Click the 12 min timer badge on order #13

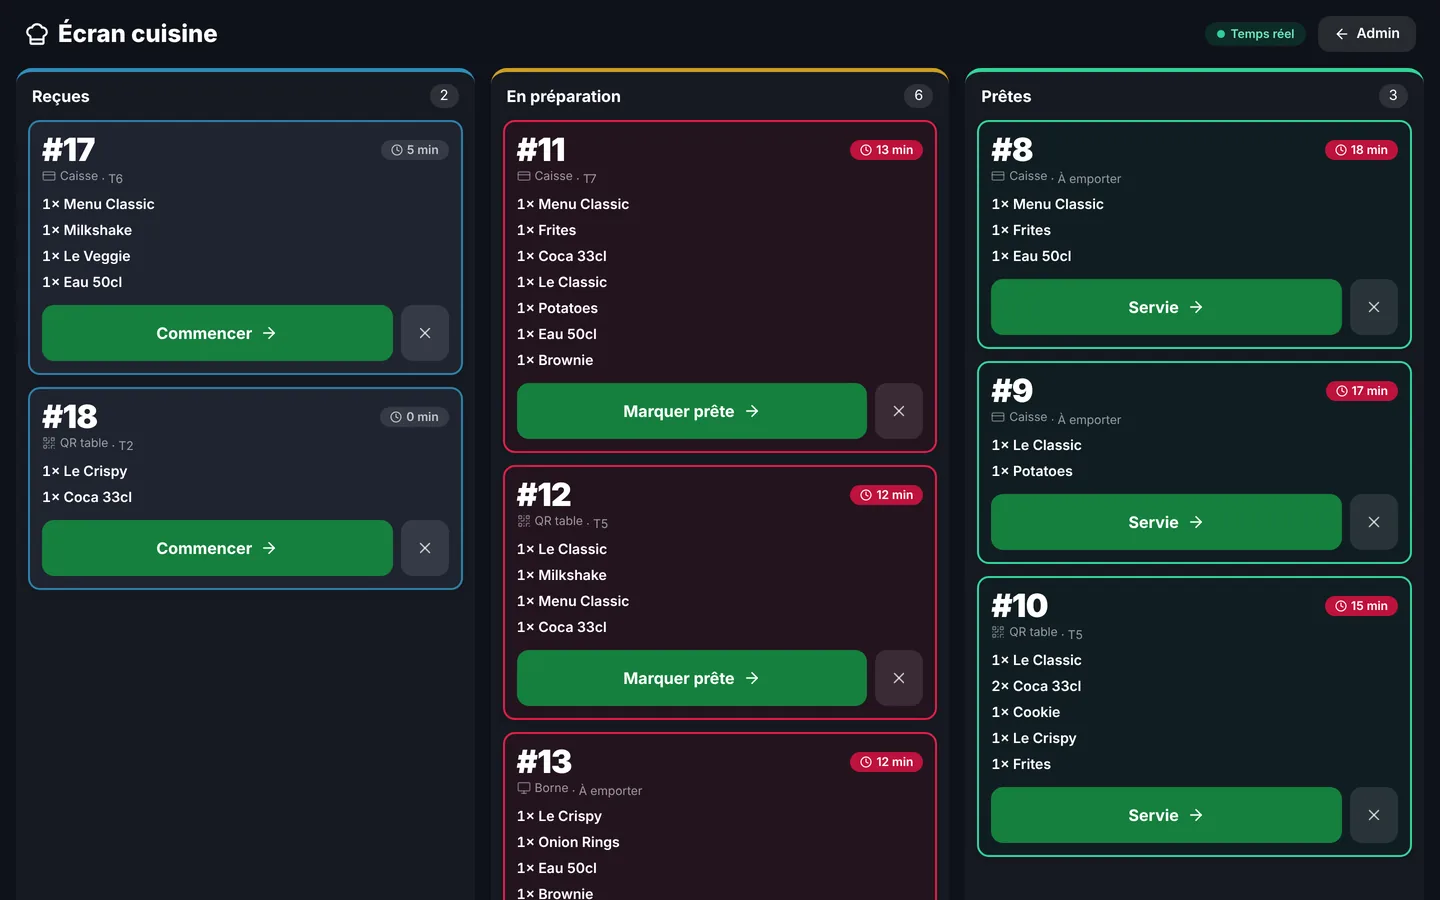pyautogui.click(x=887, y=762)
